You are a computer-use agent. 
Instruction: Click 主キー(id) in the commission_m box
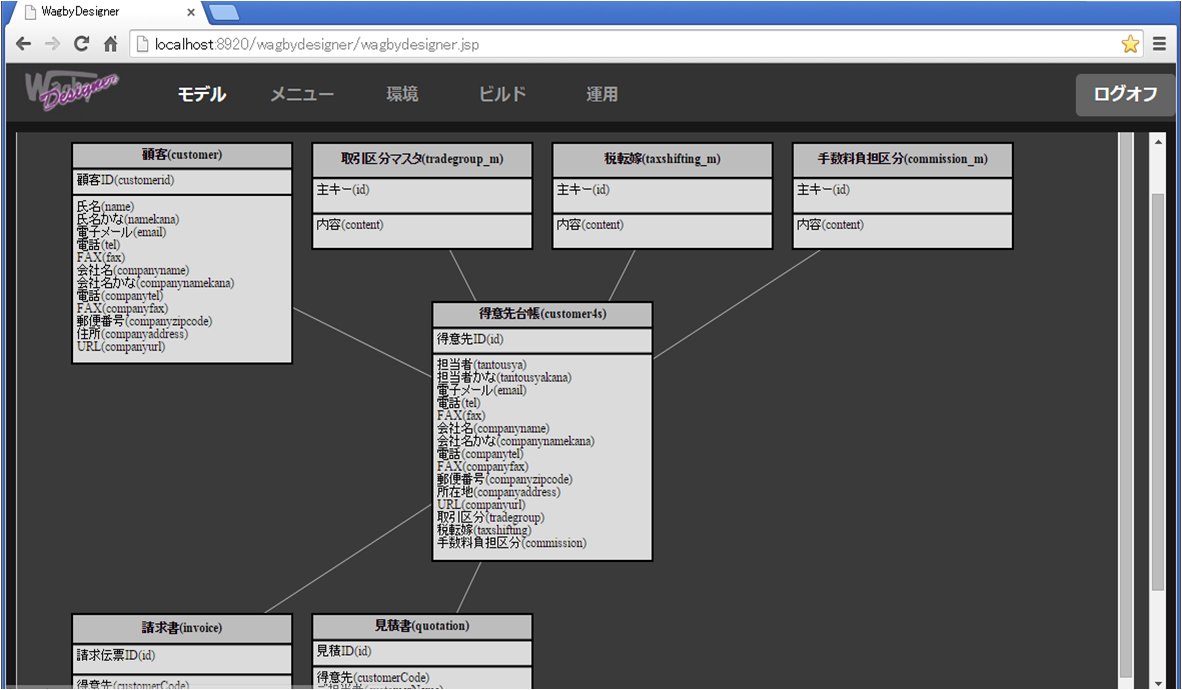[823, 190]
